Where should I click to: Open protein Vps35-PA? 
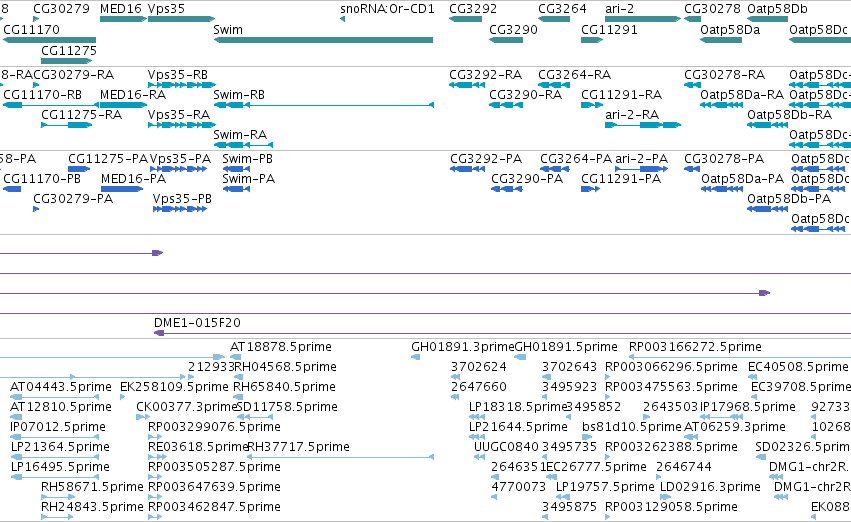pos(179,169)
